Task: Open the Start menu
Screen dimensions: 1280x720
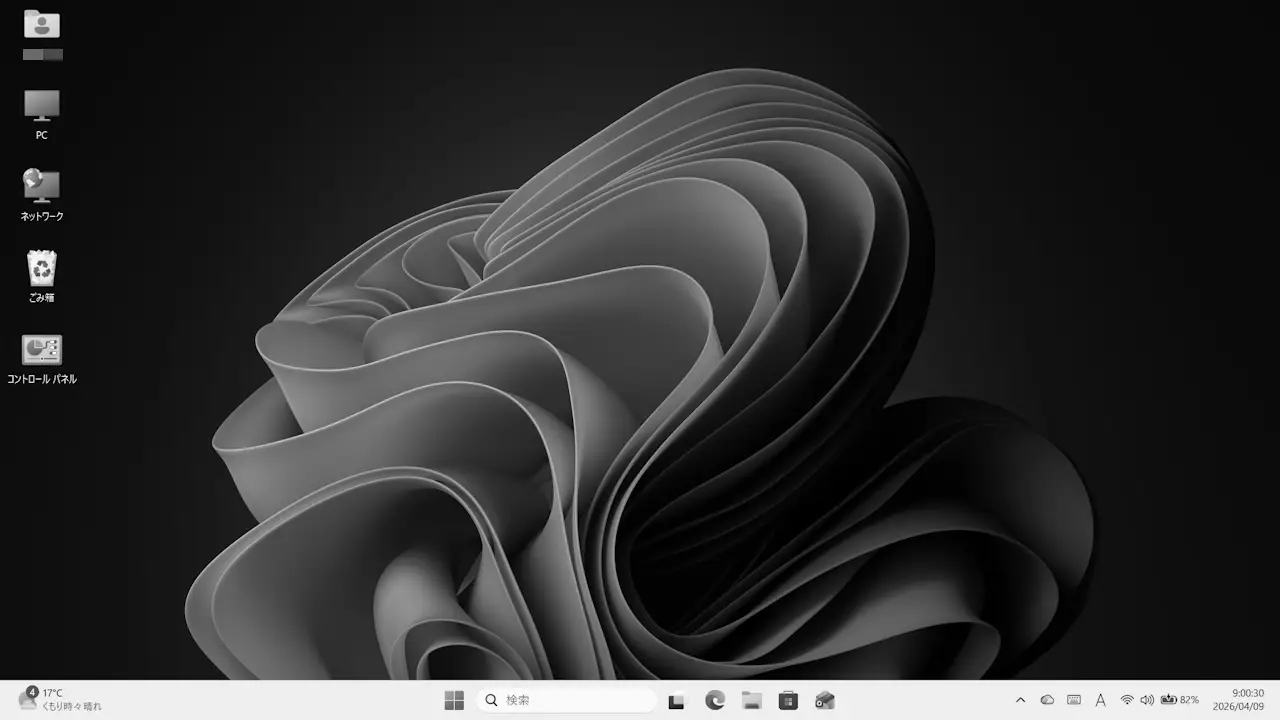Action: [455, 700]
